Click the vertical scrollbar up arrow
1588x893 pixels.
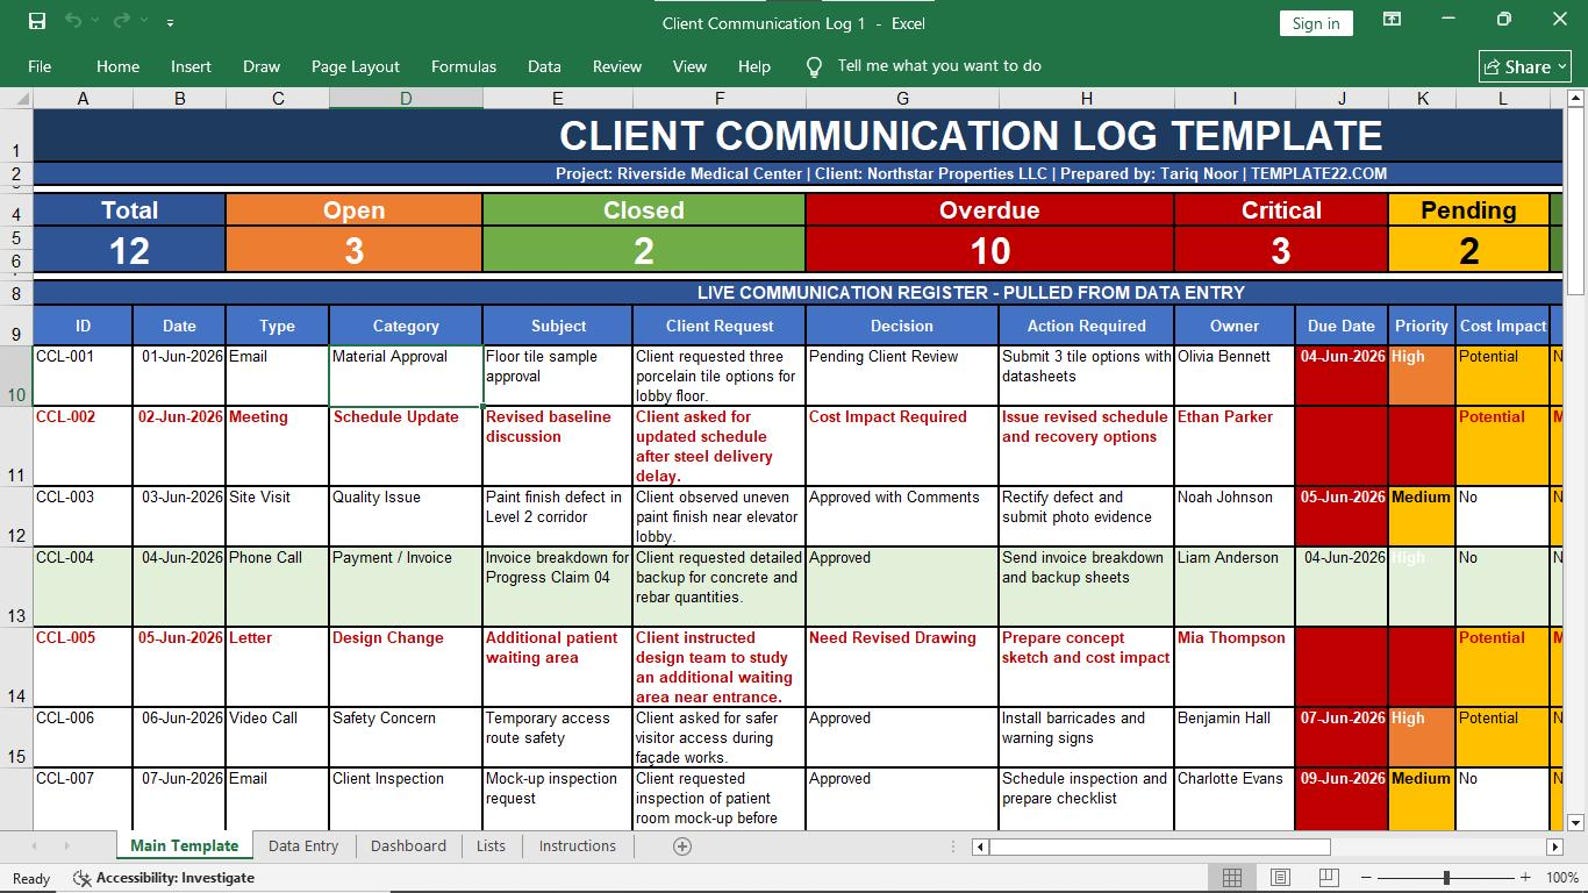[x=1575, y=98]
